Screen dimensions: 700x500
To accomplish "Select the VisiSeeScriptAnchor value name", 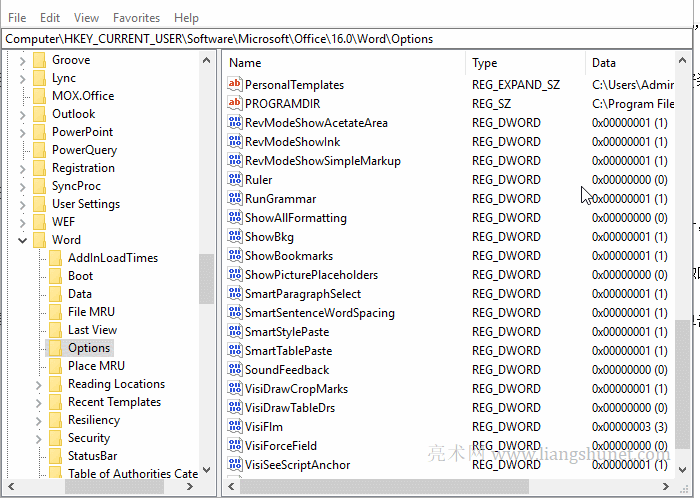I will coord(298,465).
